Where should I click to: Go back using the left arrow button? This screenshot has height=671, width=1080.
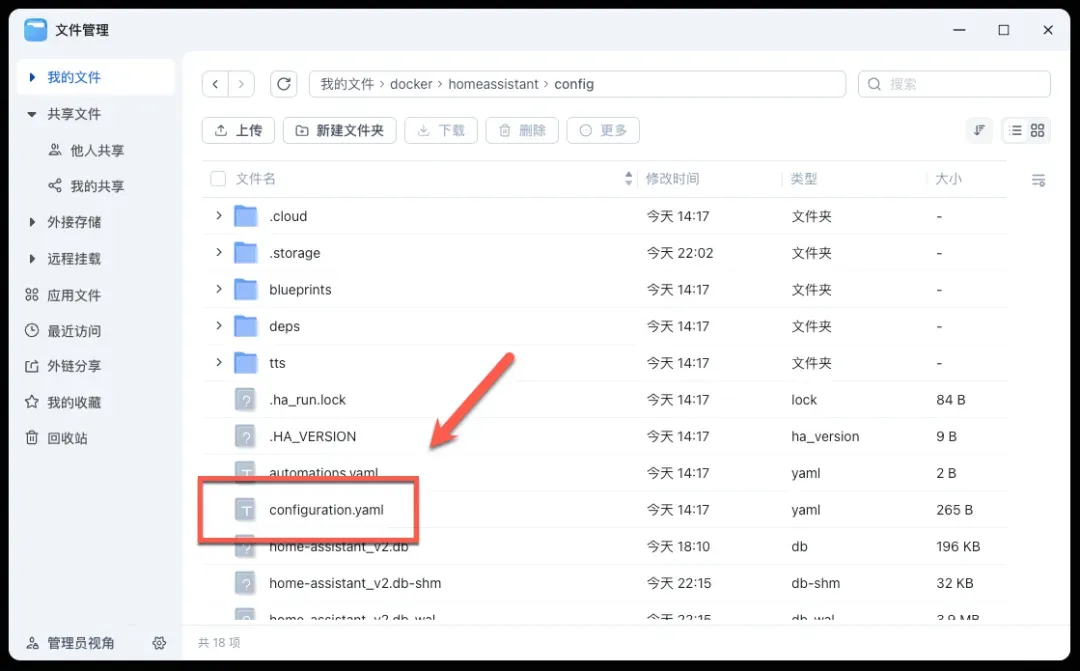(216, 85)
